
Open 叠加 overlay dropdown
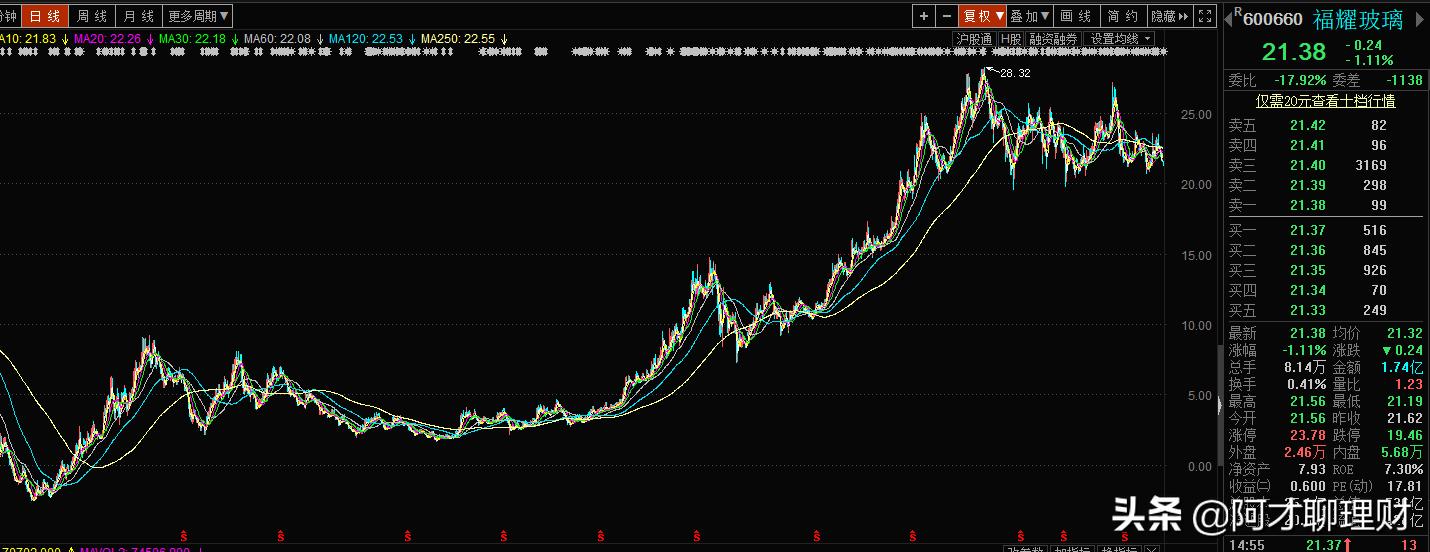point(1030,16)
